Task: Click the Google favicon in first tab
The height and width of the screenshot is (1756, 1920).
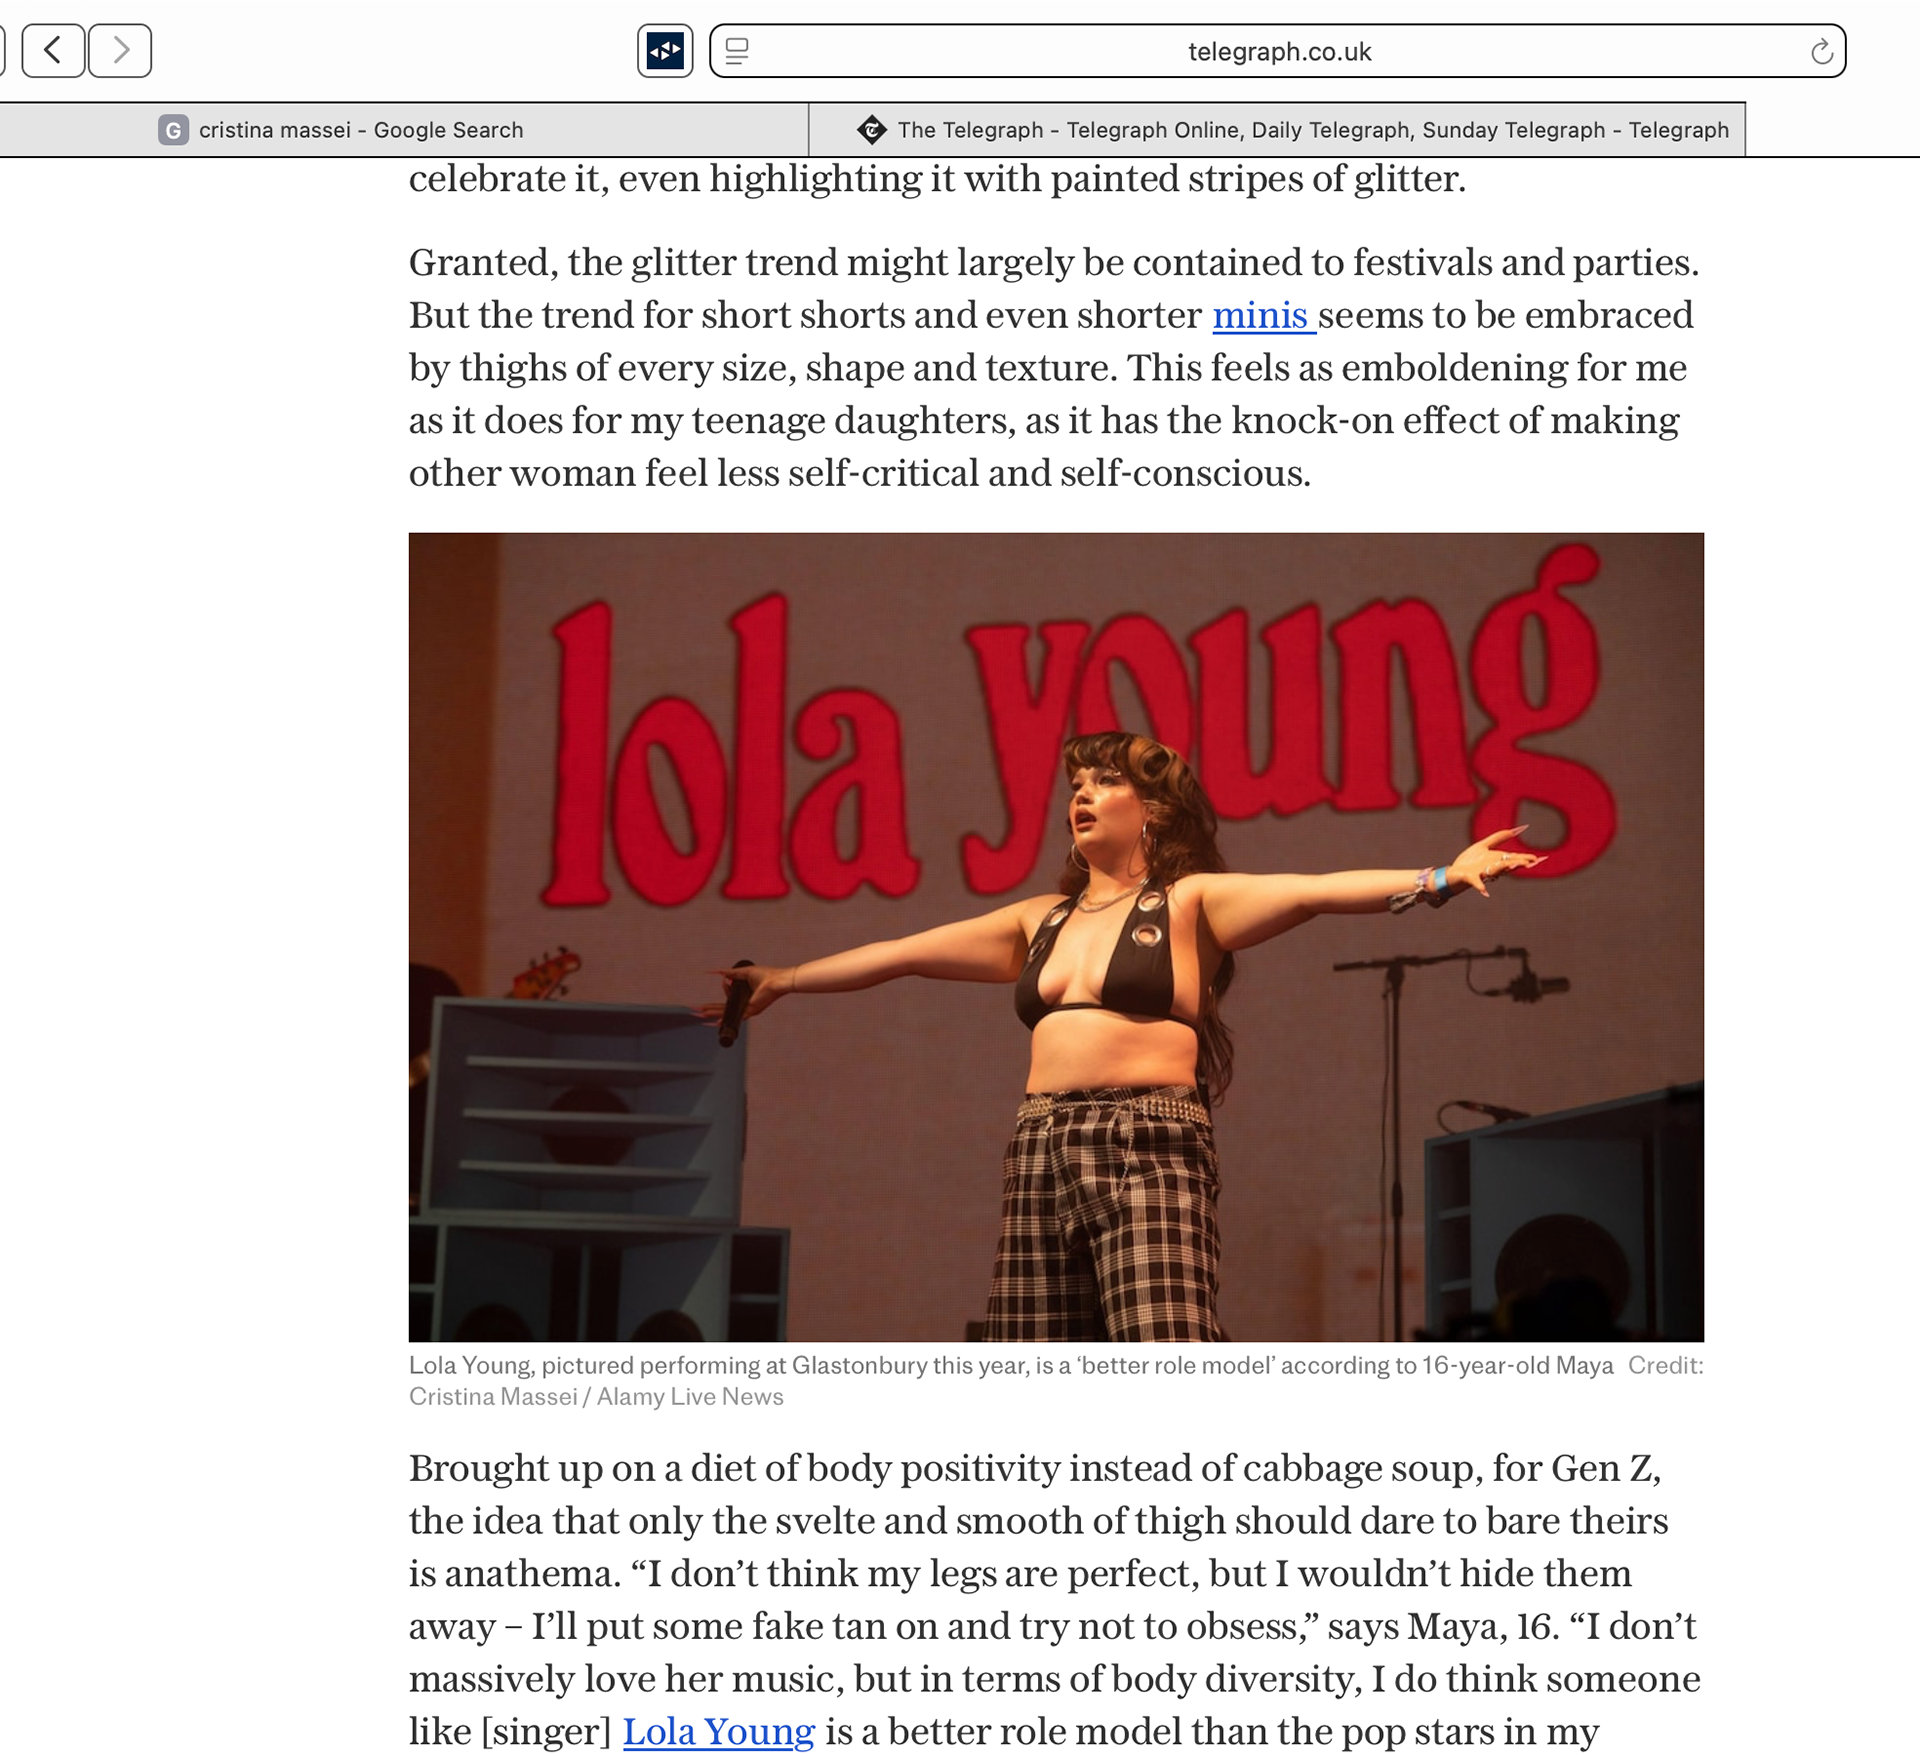Action: coord(173,130)
